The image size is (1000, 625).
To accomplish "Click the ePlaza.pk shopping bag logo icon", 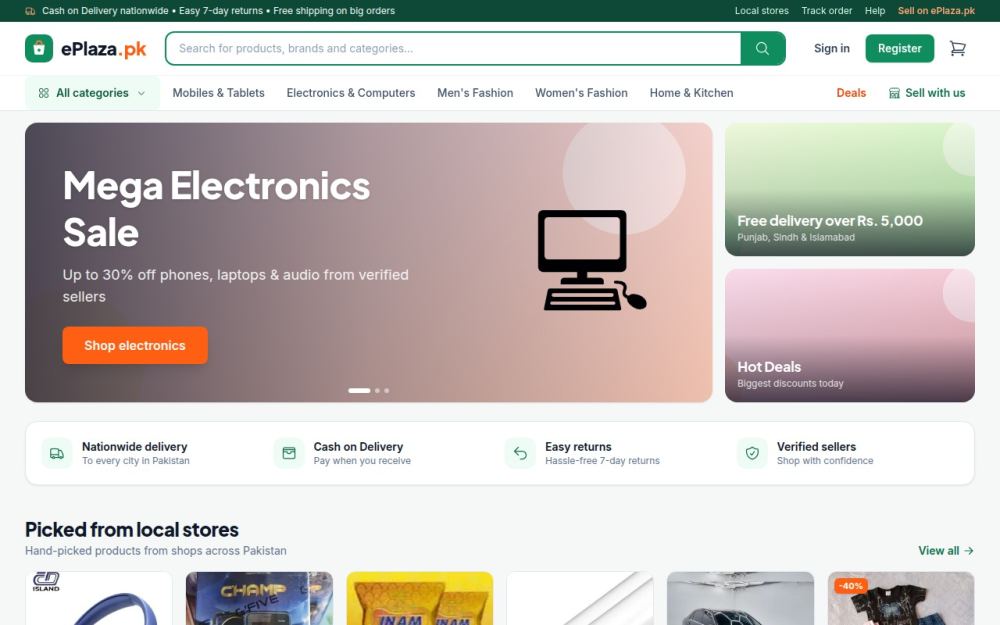I will point(39,48).
